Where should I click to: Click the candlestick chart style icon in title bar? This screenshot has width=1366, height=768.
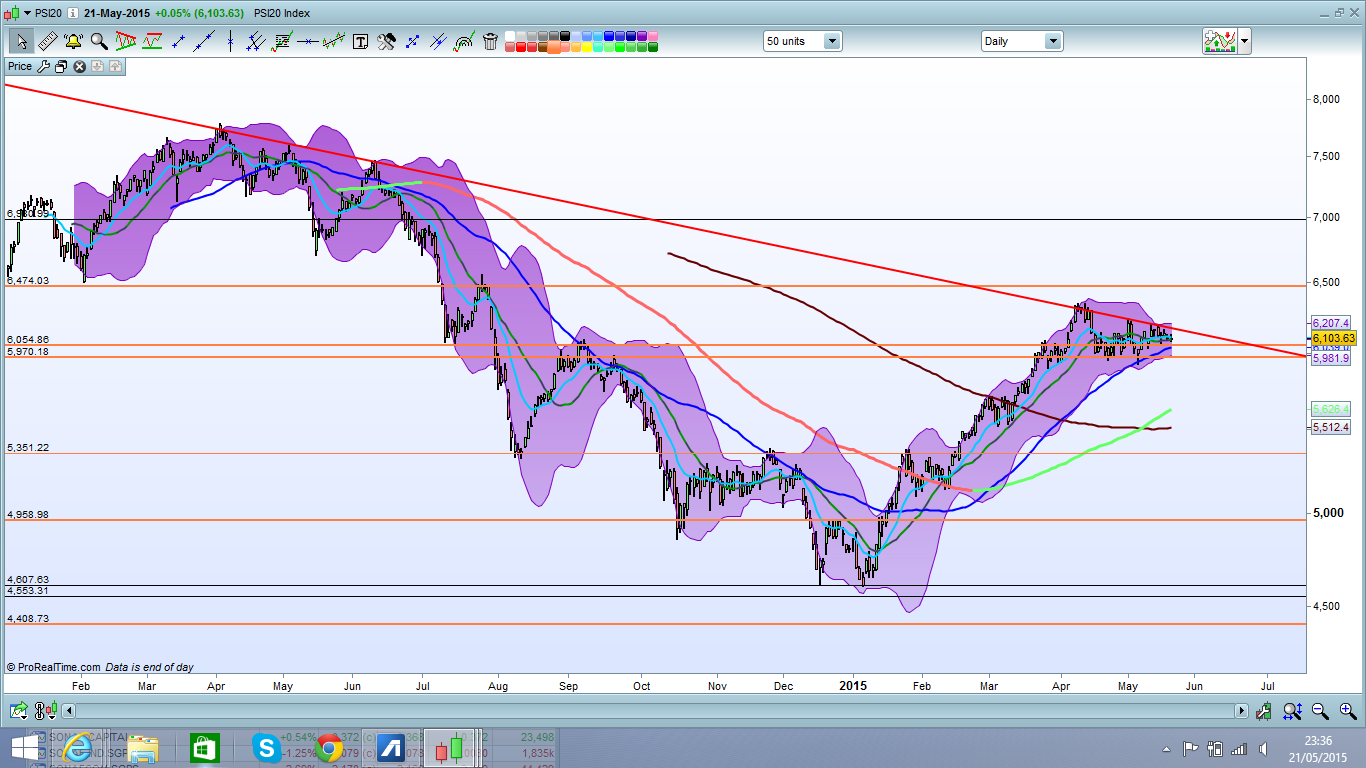click(12, 13)
